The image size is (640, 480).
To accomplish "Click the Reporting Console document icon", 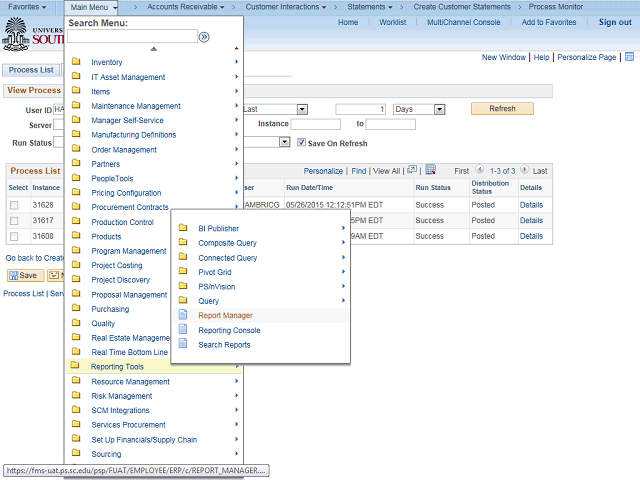I will point(182,330).
